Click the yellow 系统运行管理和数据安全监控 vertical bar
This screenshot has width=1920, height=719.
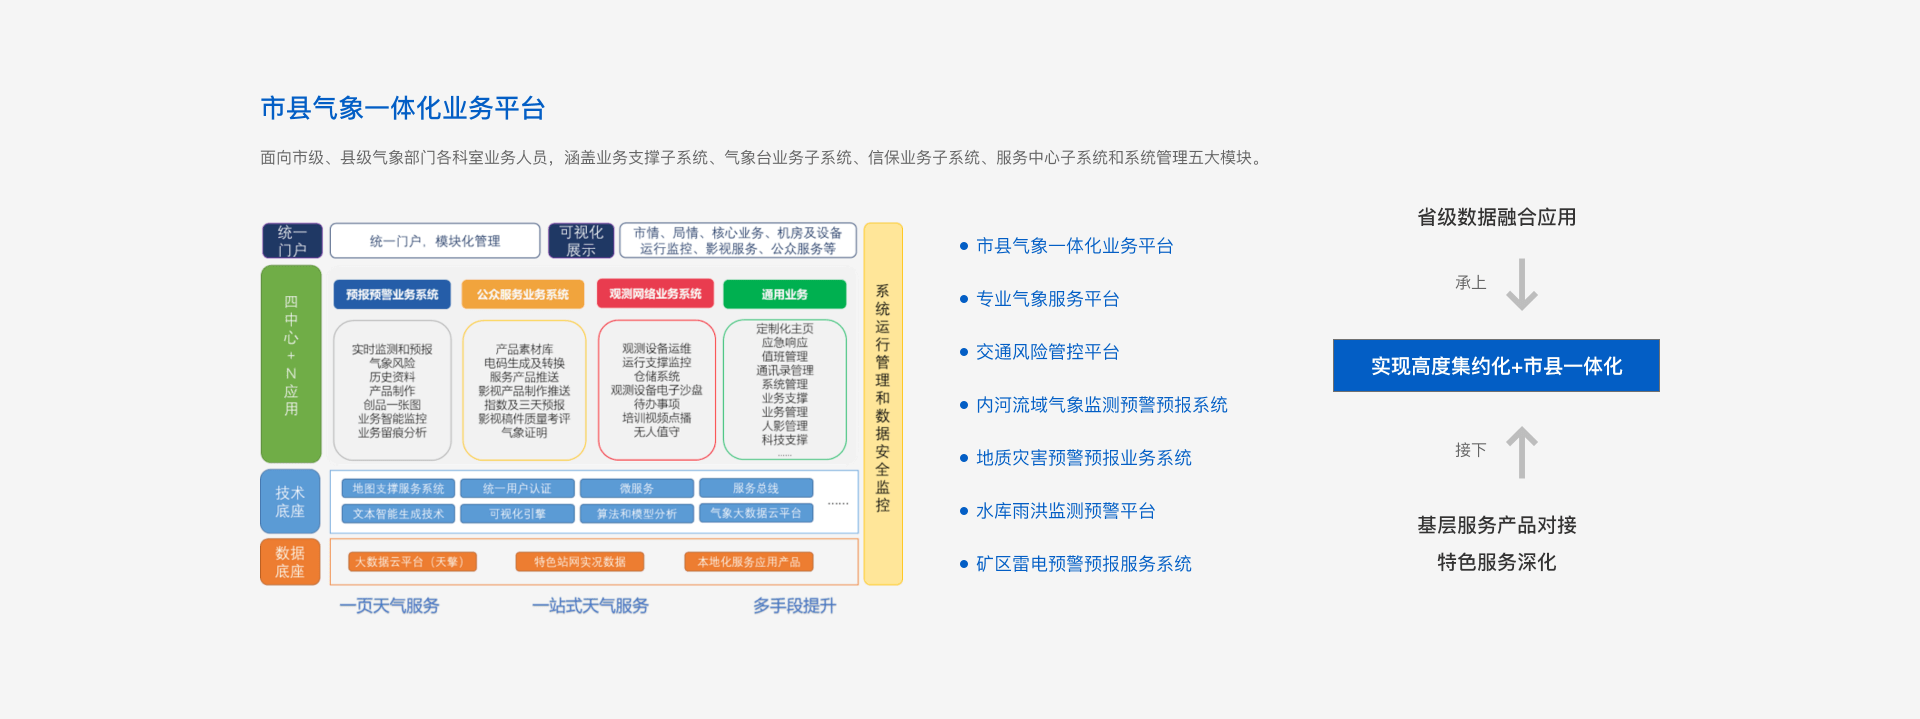[x=882, y=403]
